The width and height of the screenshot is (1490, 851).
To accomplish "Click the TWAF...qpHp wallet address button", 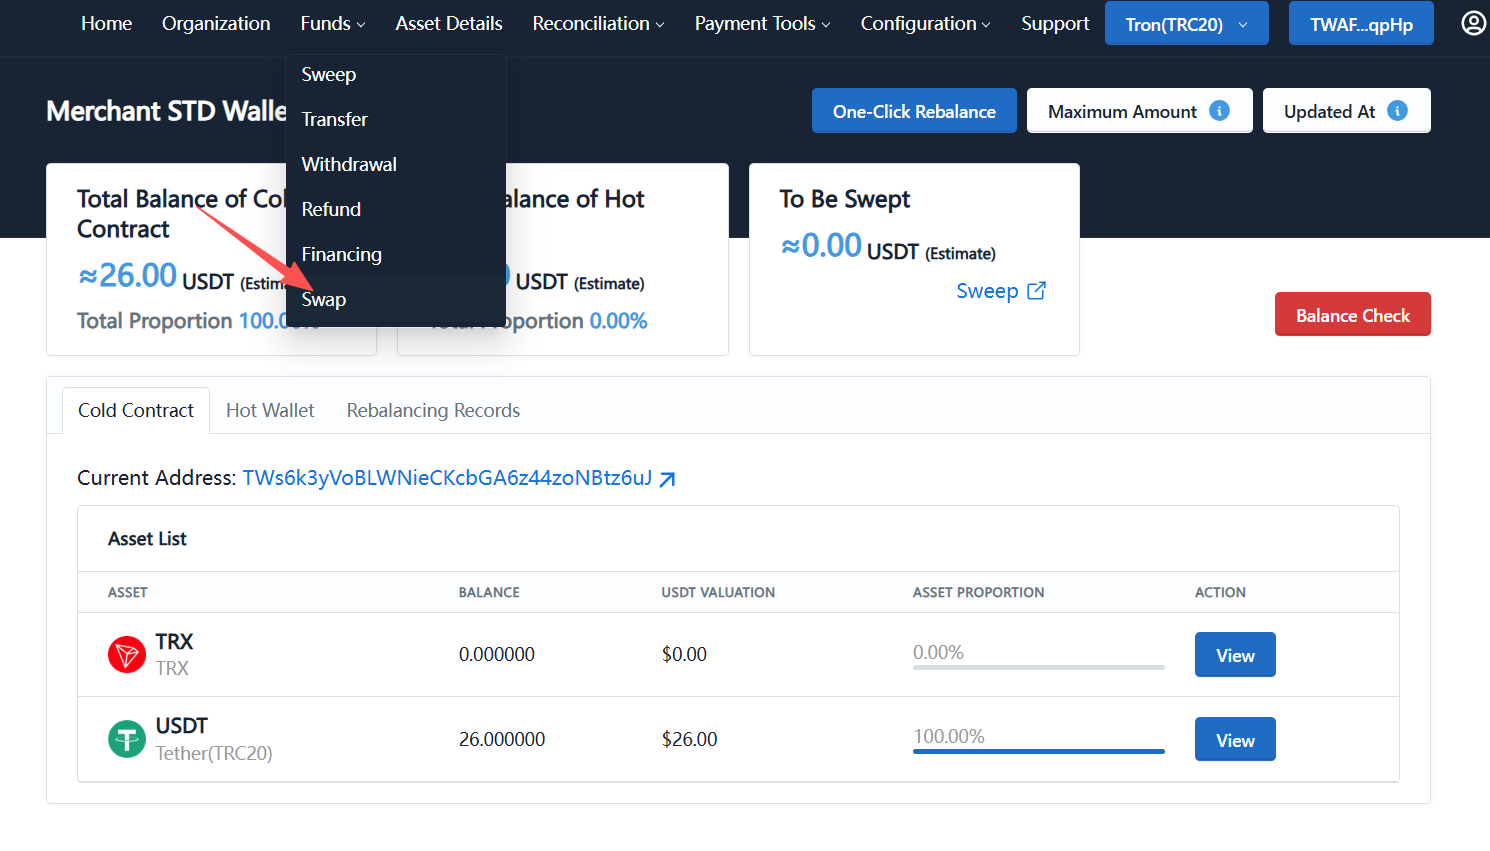I will pyautogui.click(x=1361, y=24).
